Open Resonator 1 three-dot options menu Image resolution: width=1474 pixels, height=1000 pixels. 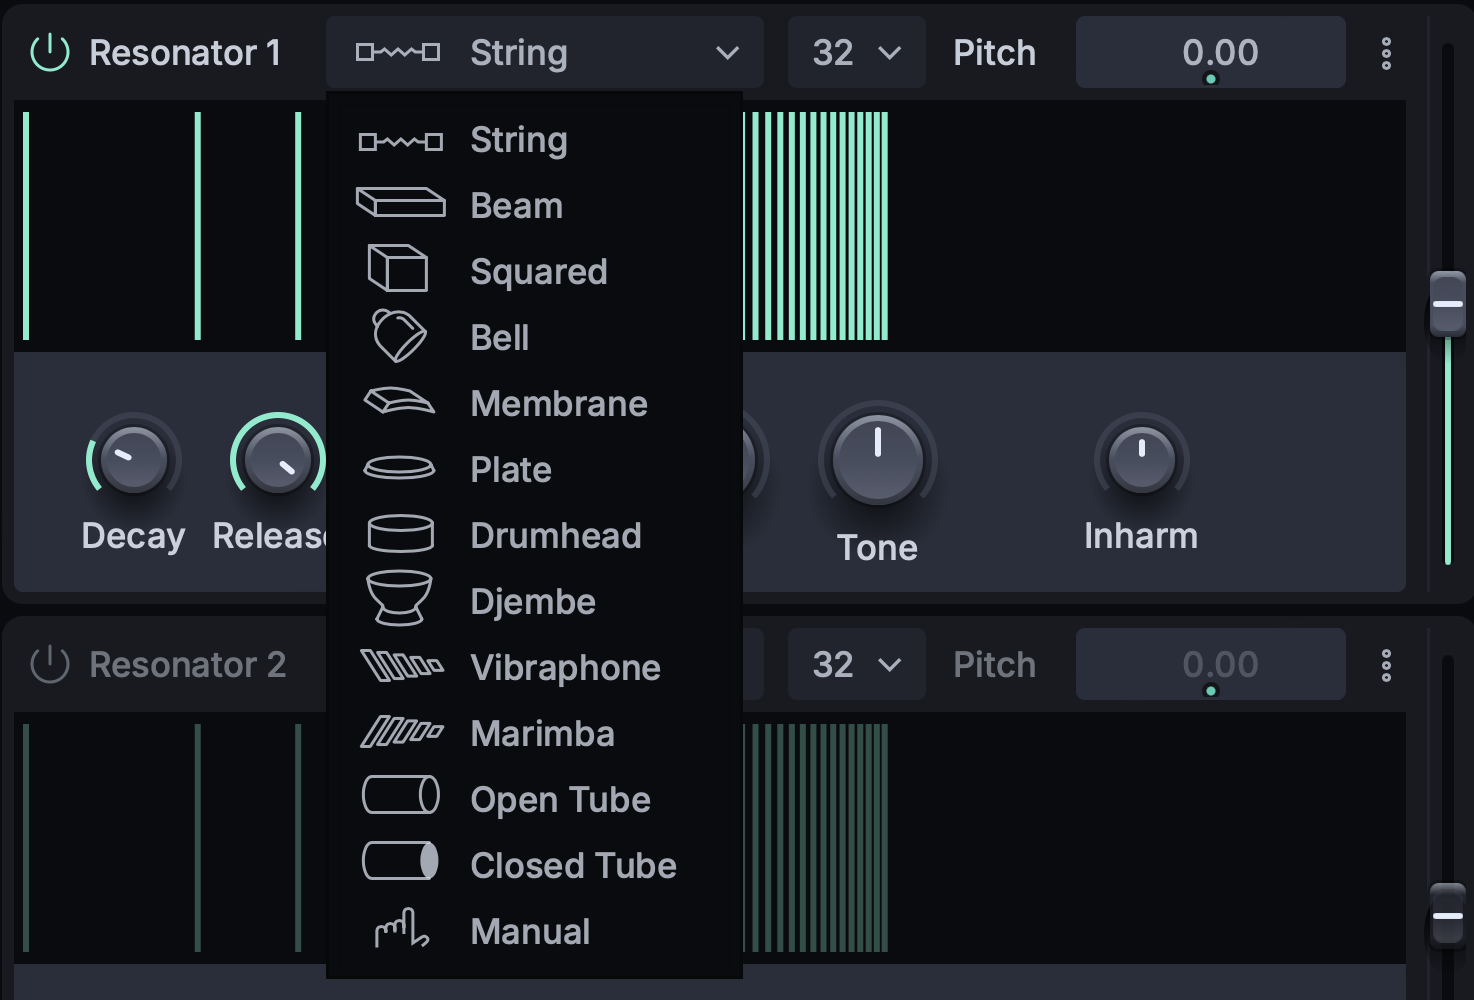pyautogui.click(x=1386, y=53)
